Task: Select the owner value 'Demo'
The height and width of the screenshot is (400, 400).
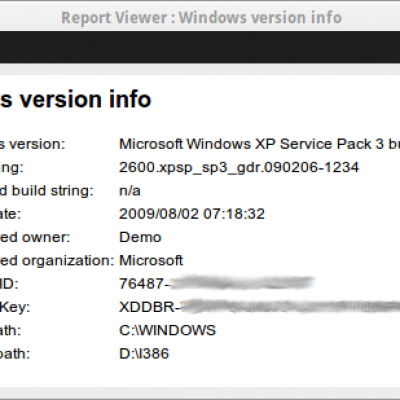Action: [x=140, y=237]
